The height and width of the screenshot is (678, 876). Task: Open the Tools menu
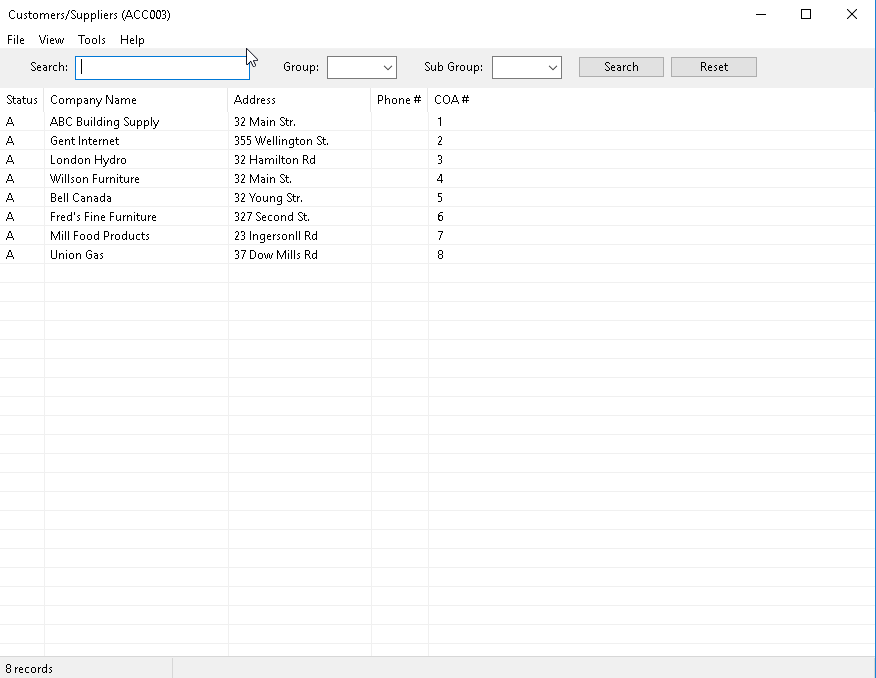[92, 40]
